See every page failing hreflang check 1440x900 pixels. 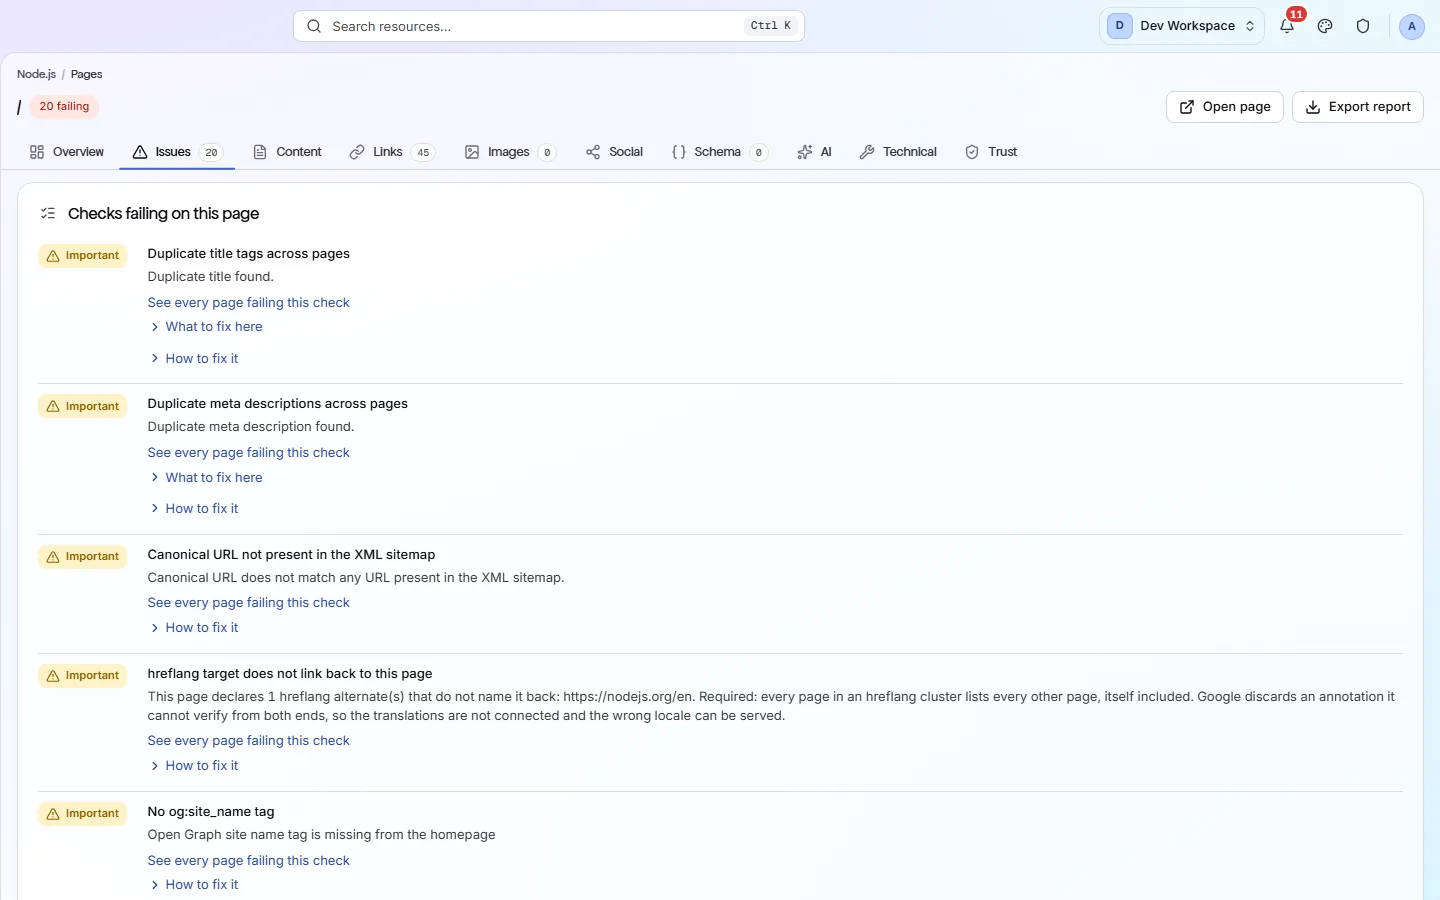tap(249, 741)
